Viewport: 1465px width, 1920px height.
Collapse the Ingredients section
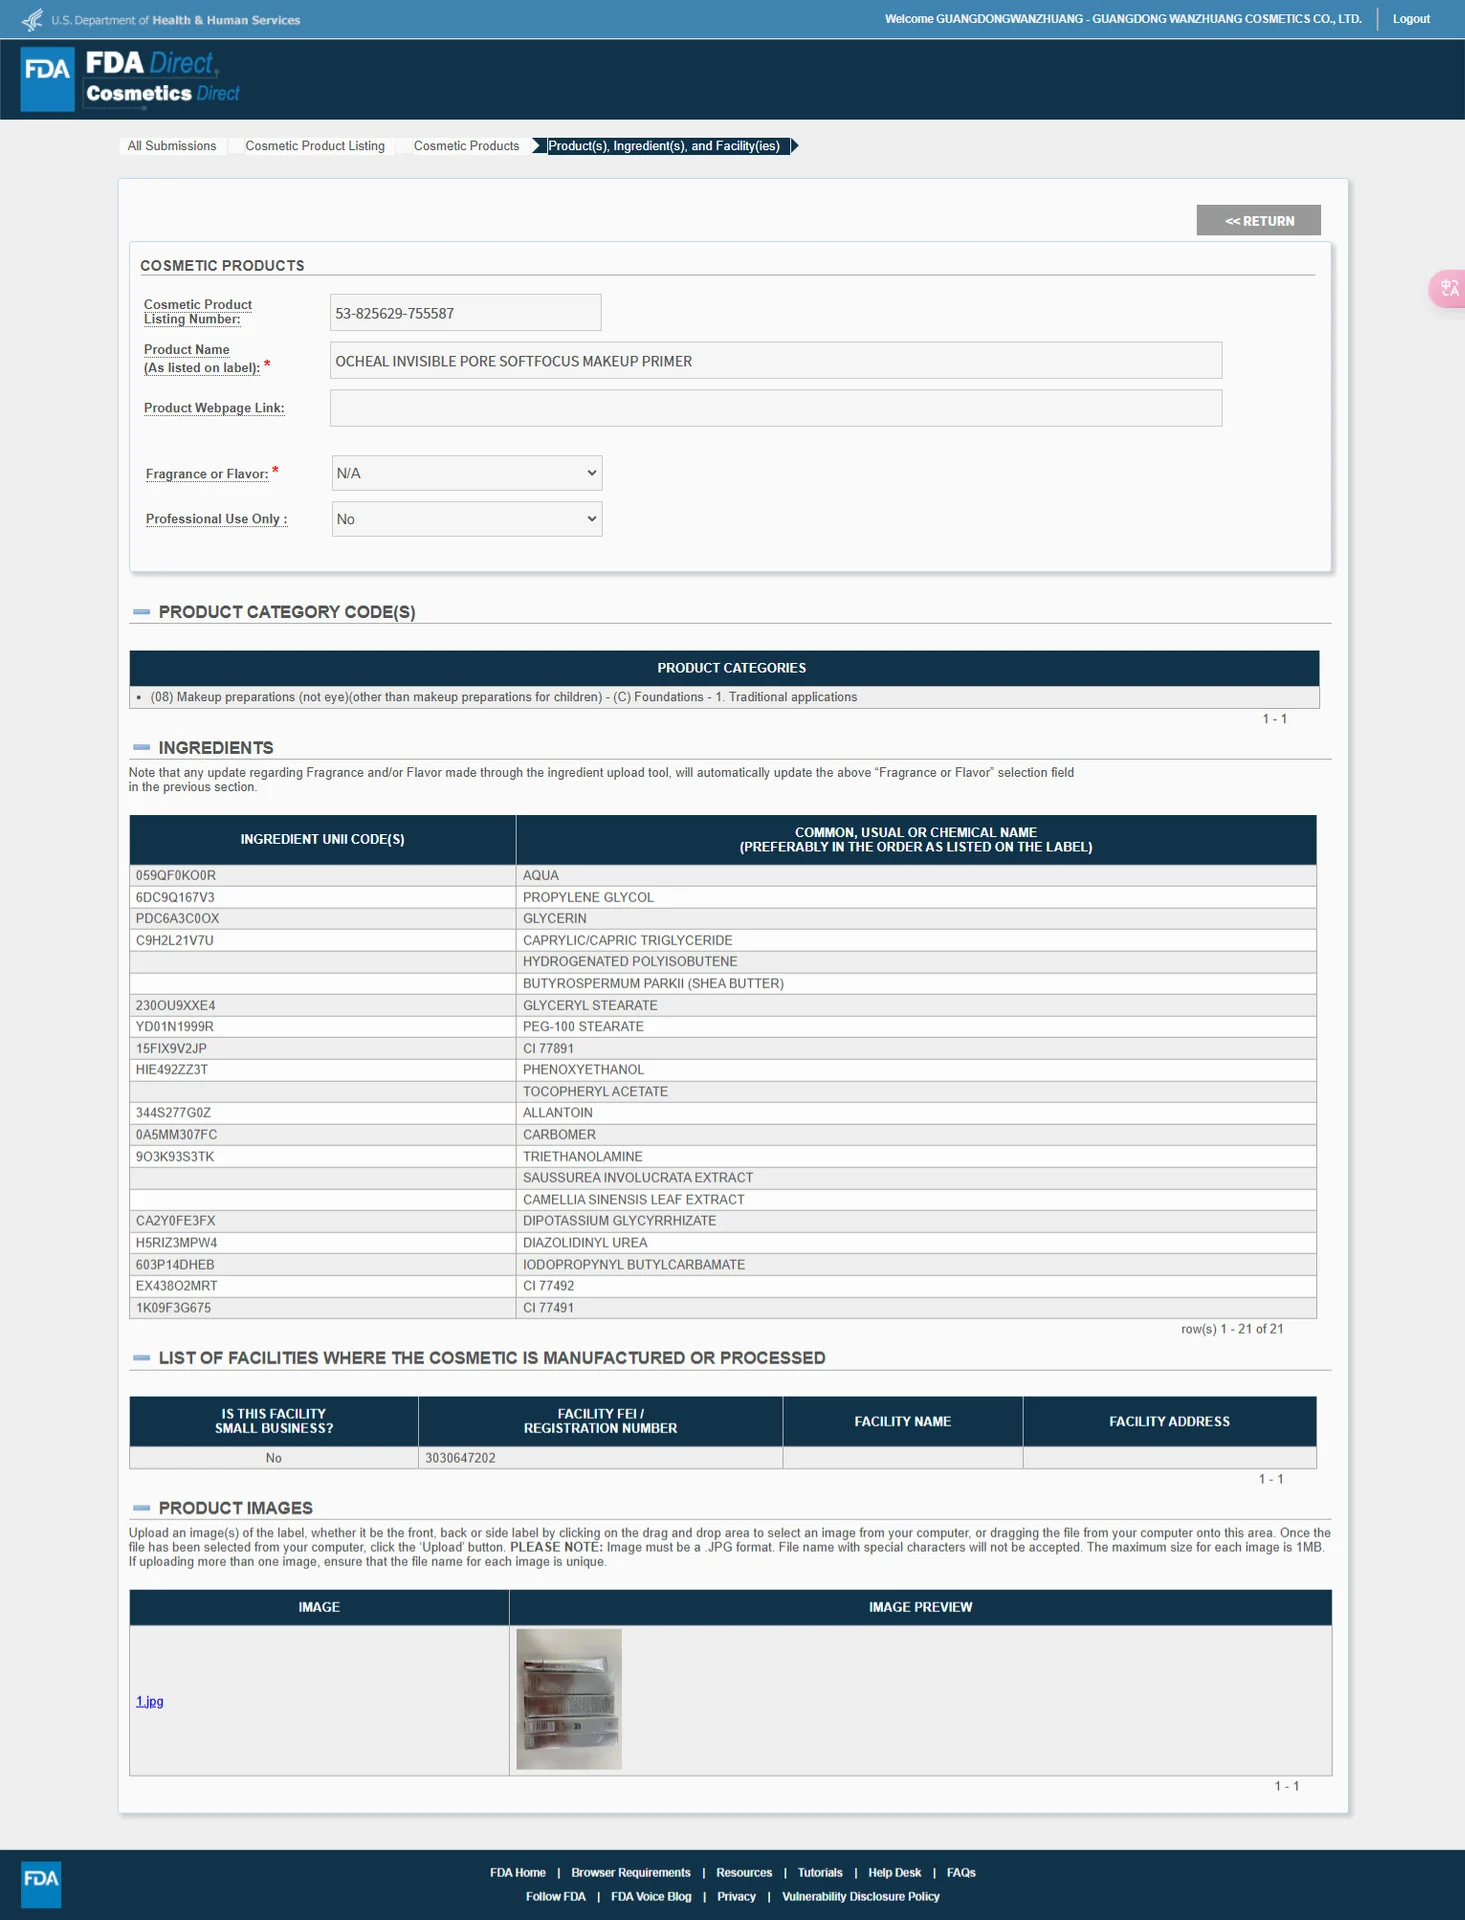click(x=142, y=748)
